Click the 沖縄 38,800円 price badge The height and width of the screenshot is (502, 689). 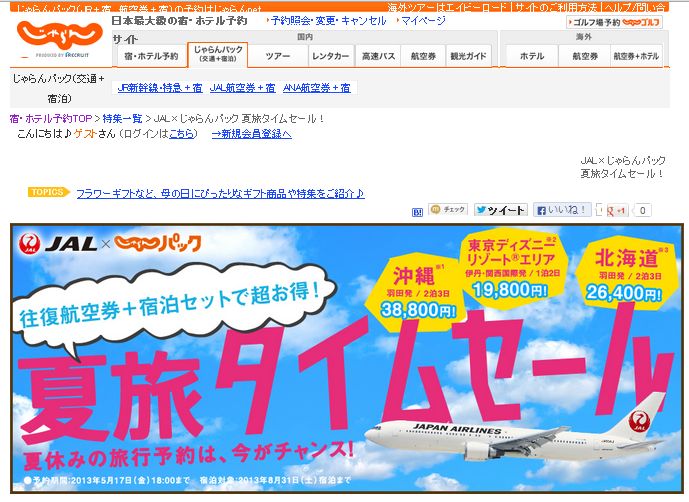(417, 291)
